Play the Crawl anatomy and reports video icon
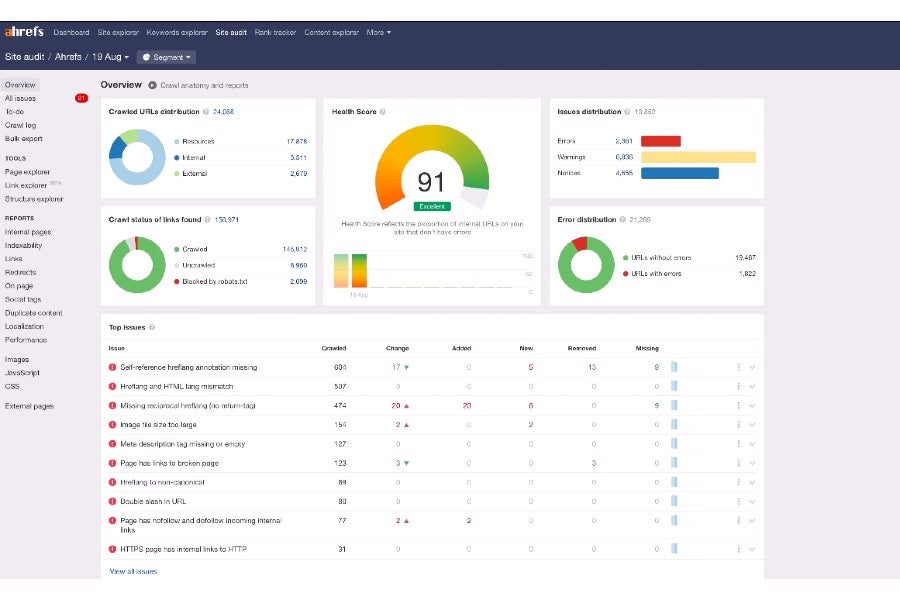 coord(152,85)
